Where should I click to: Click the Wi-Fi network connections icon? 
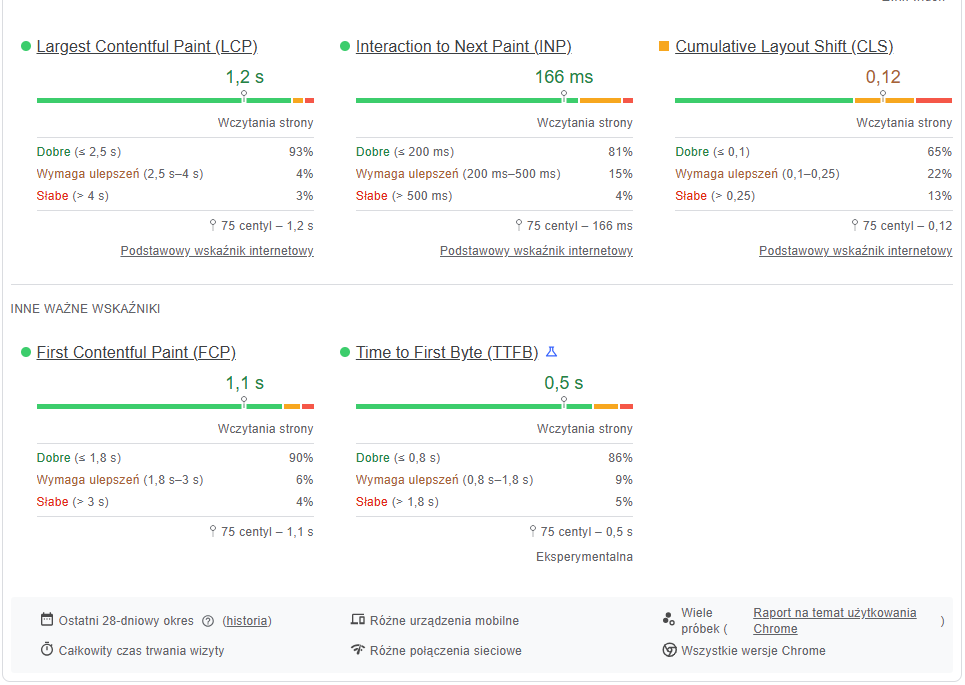pos(358,650)
